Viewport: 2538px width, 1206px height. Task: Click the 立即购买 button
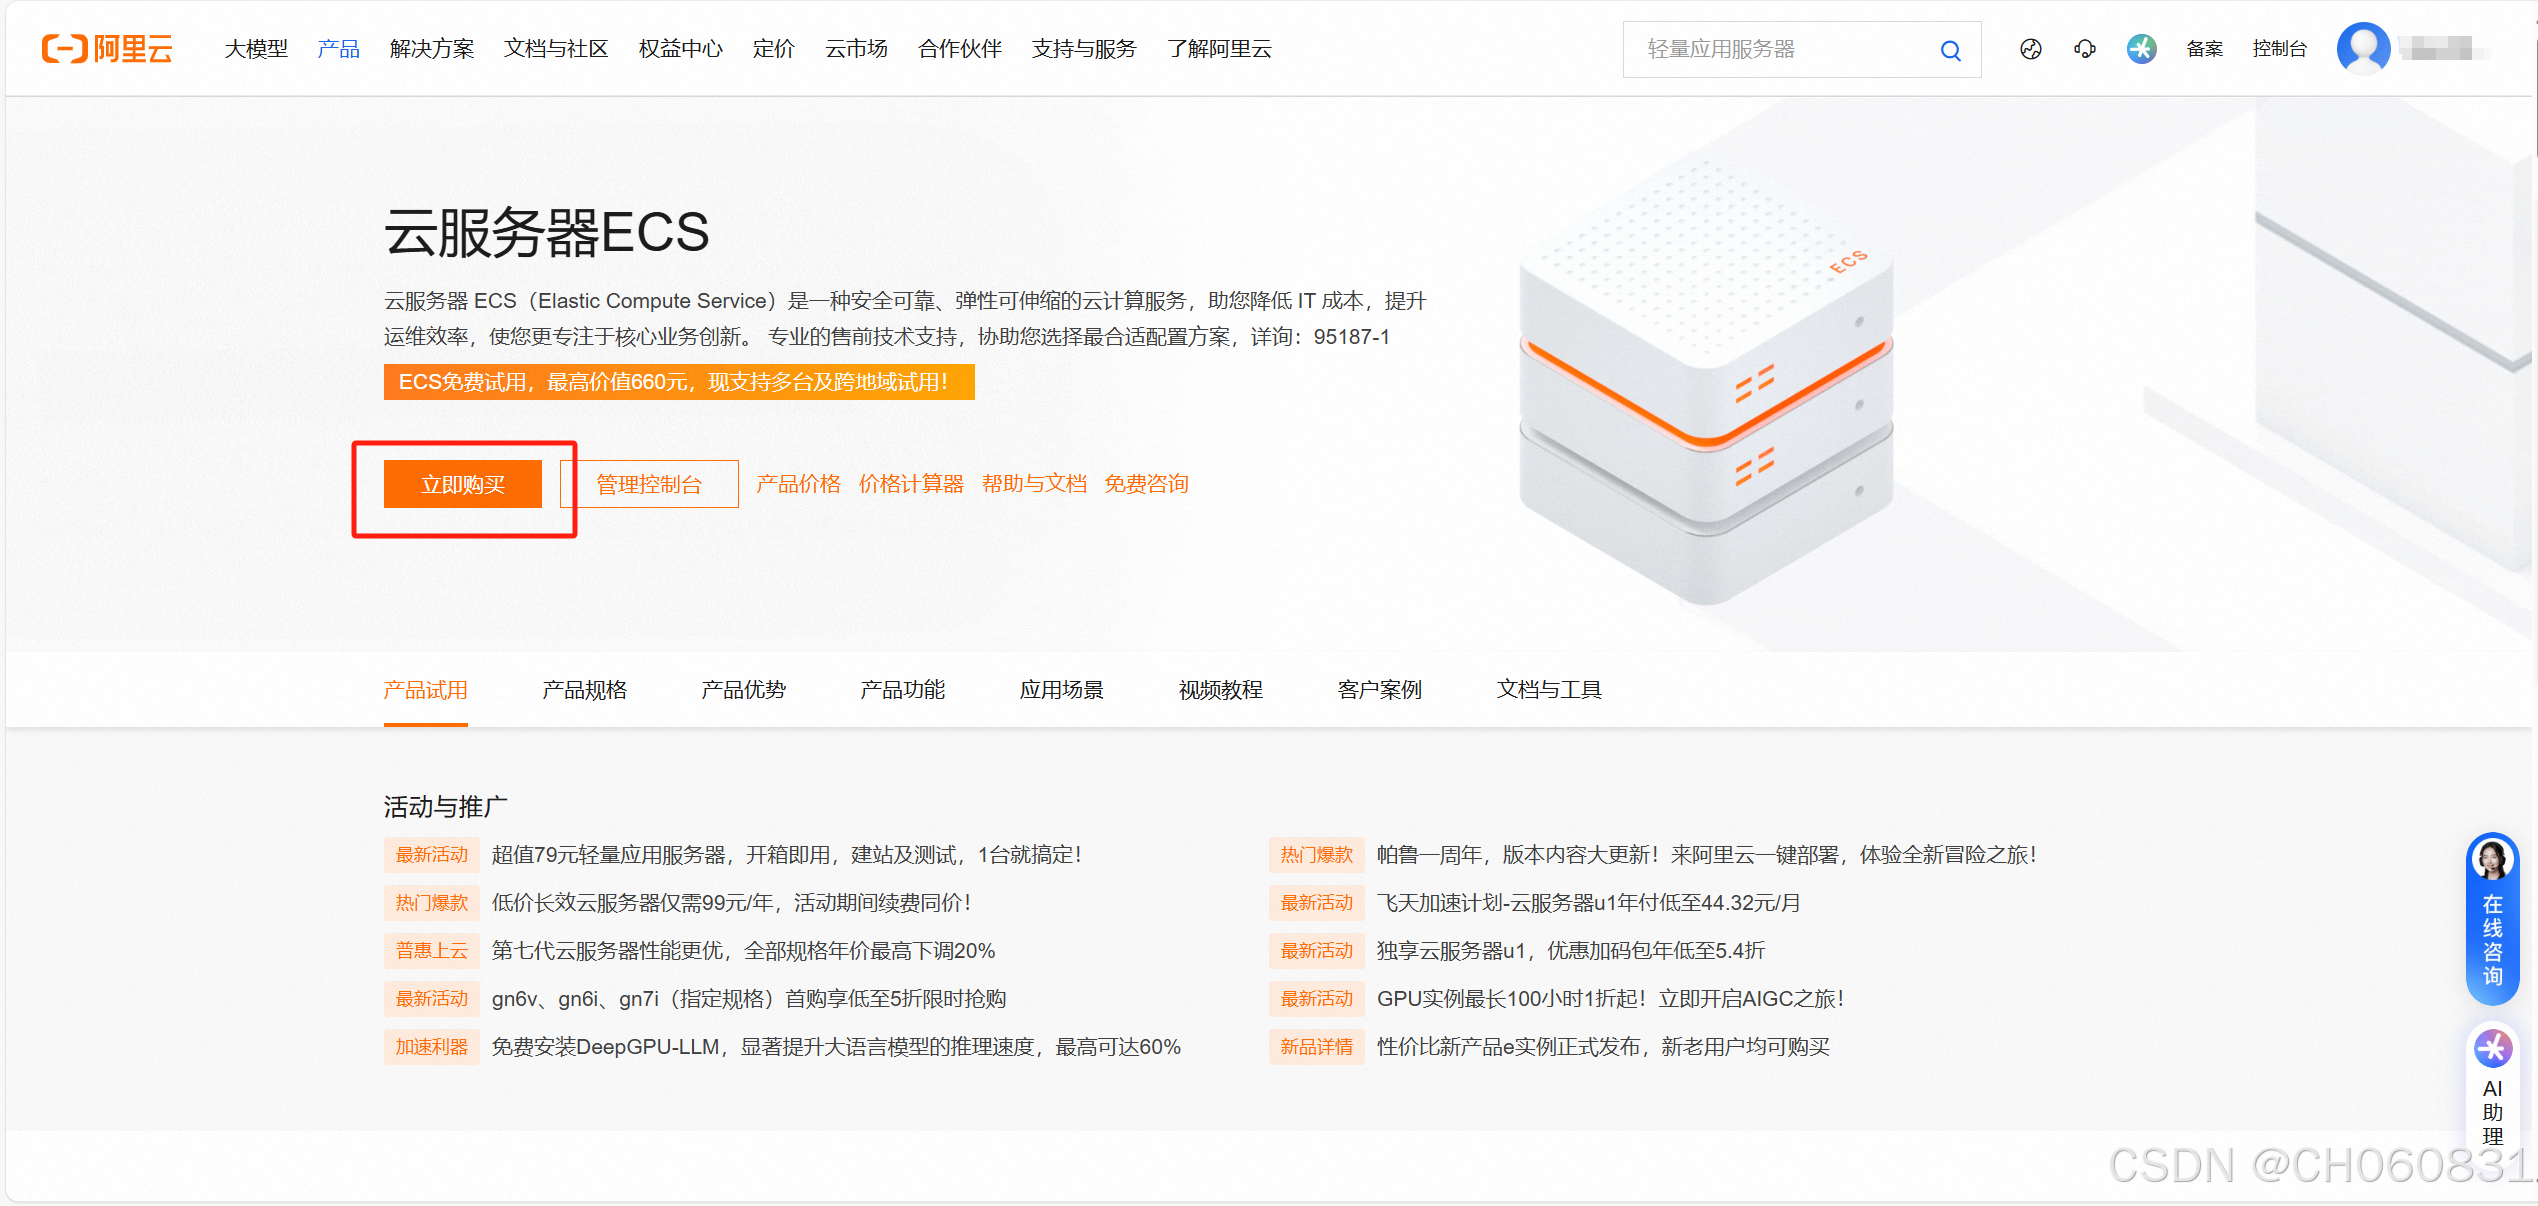pos(463,485)
